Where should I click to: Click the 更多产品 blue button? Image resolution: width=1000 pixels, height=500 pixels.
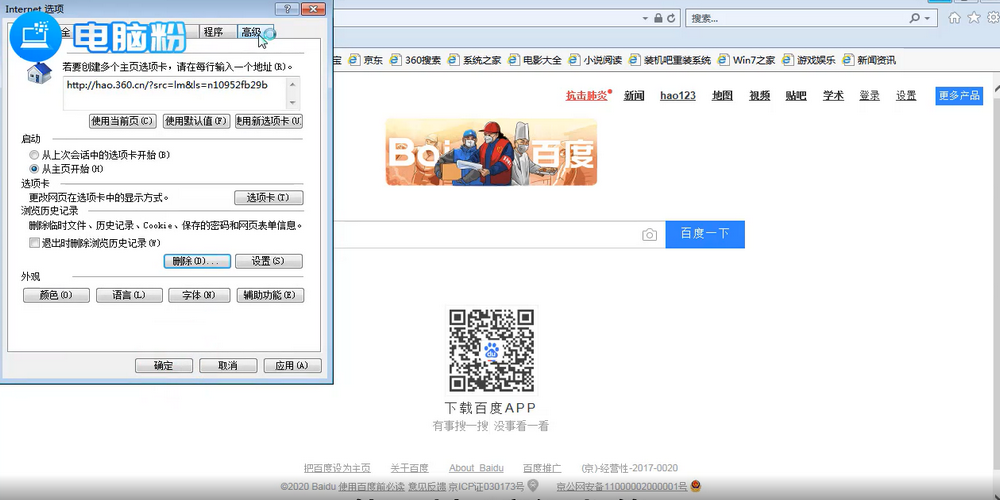click(959, 96)
